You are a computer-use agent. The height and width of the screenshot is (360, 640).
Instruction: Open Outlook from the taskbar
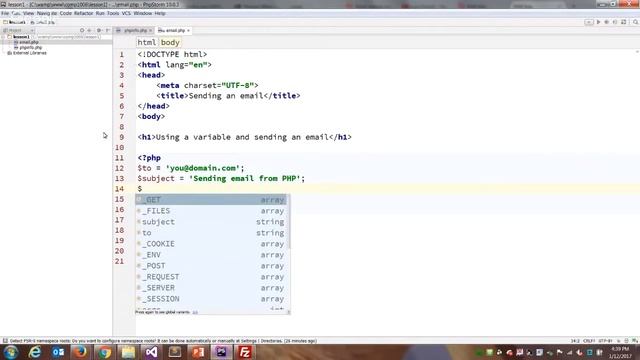point(58,352)
